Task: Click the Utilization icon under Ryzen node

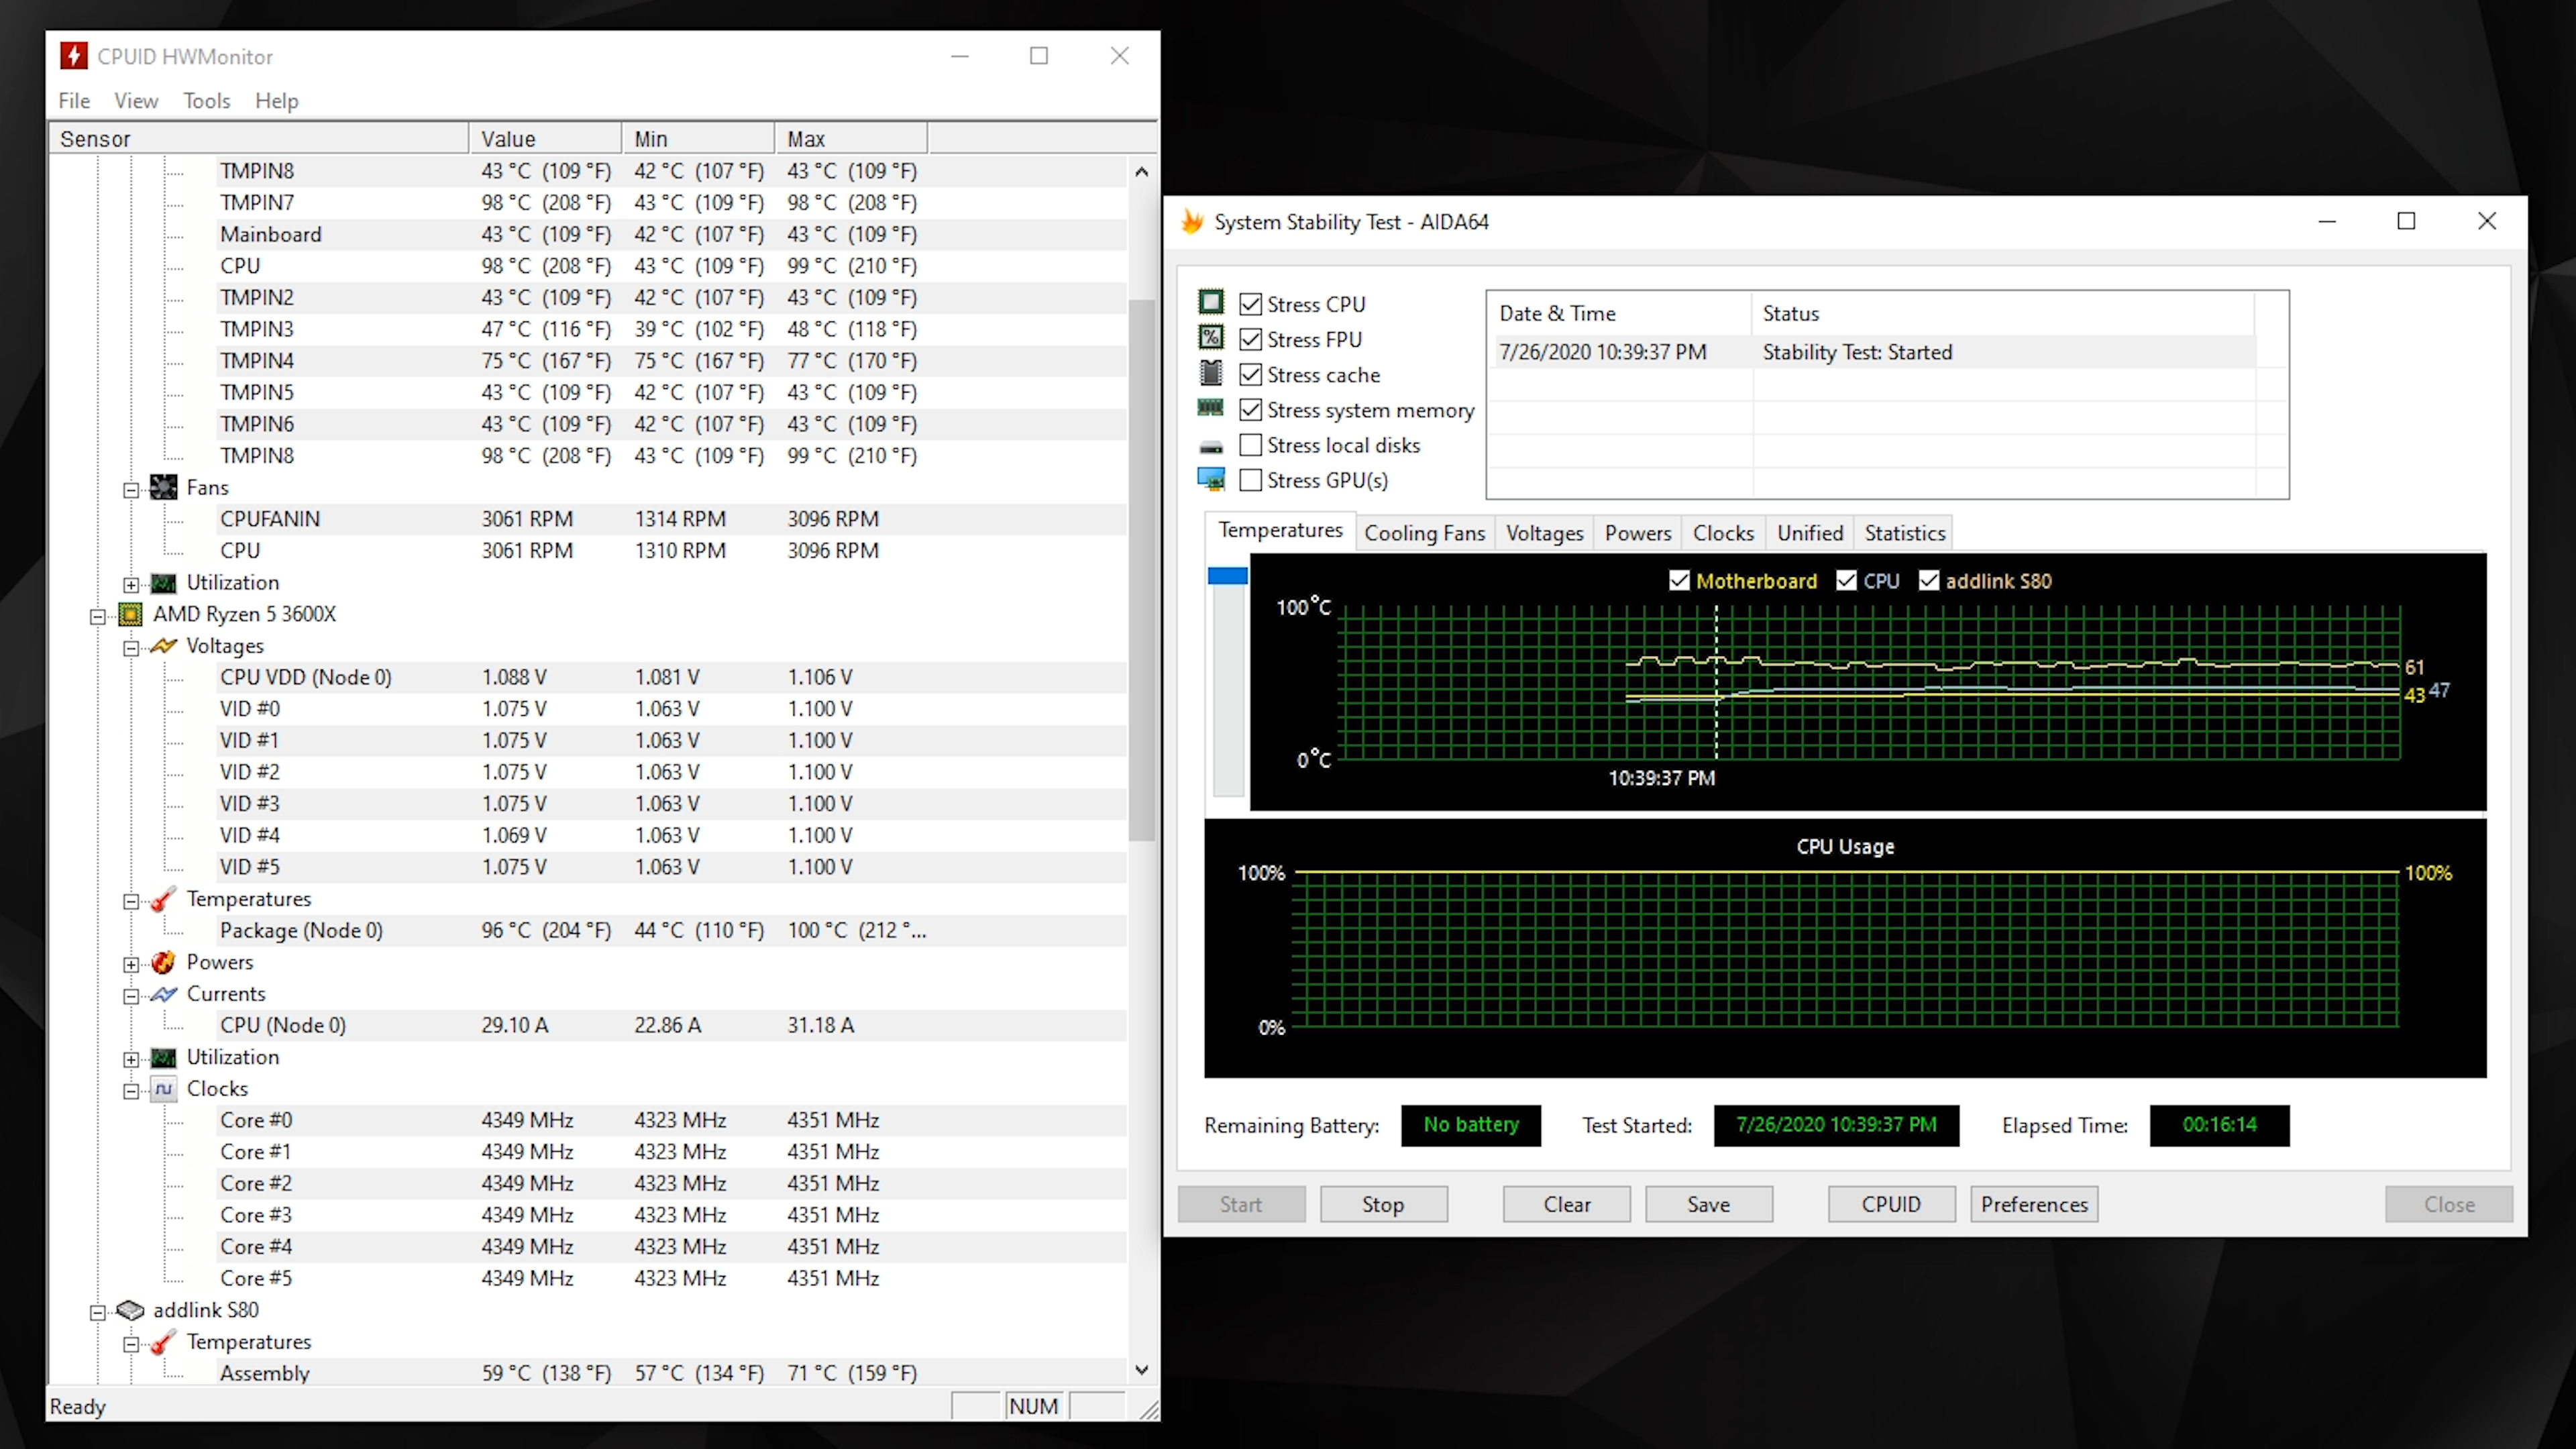Action: (x=163, y=1057)
